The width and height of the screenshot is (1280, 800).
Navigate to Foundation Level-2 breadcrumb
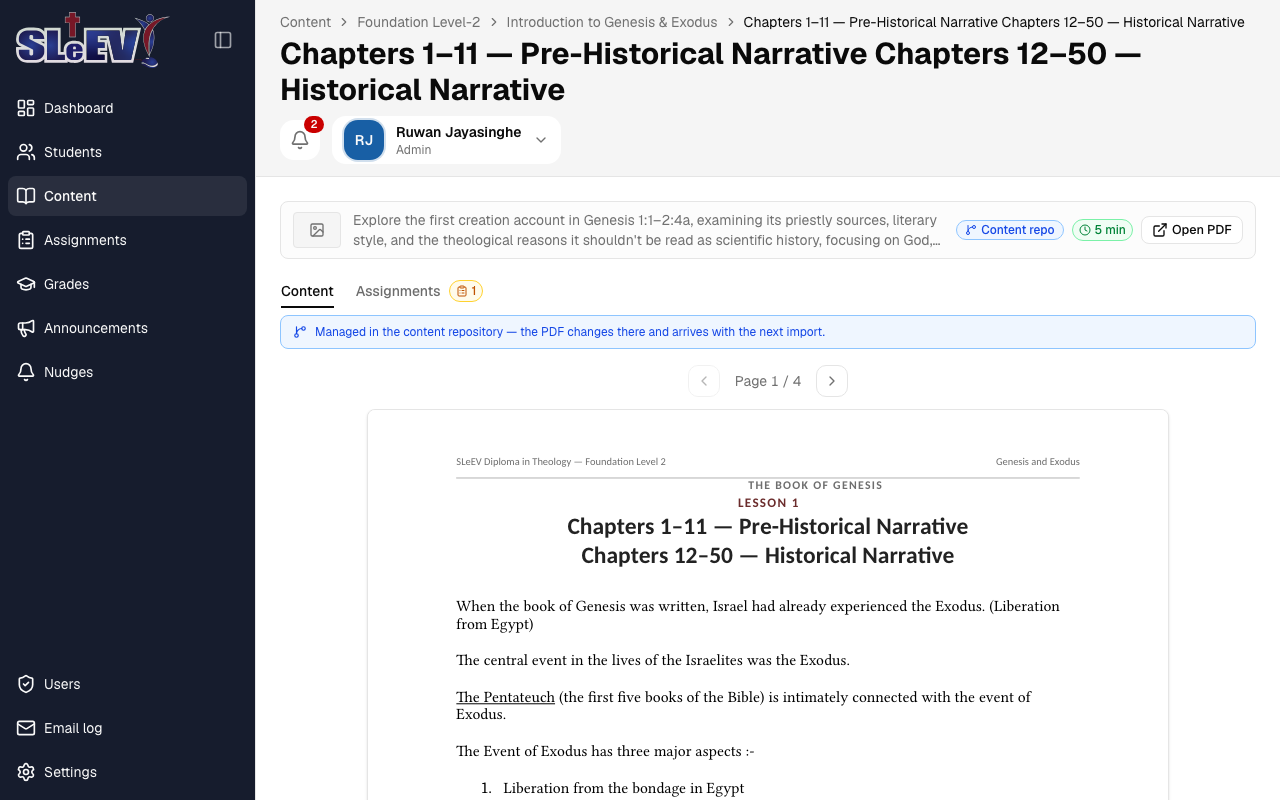pos(419,22)
